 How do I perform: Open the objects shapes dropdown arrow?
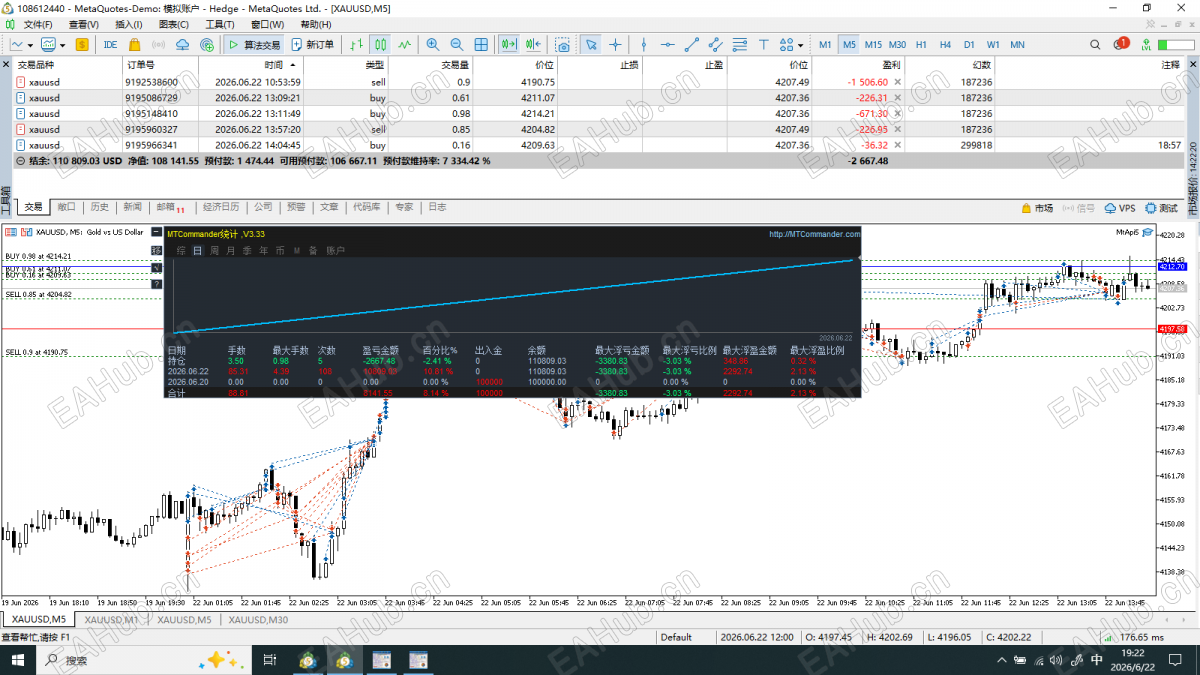click(800, 44)
